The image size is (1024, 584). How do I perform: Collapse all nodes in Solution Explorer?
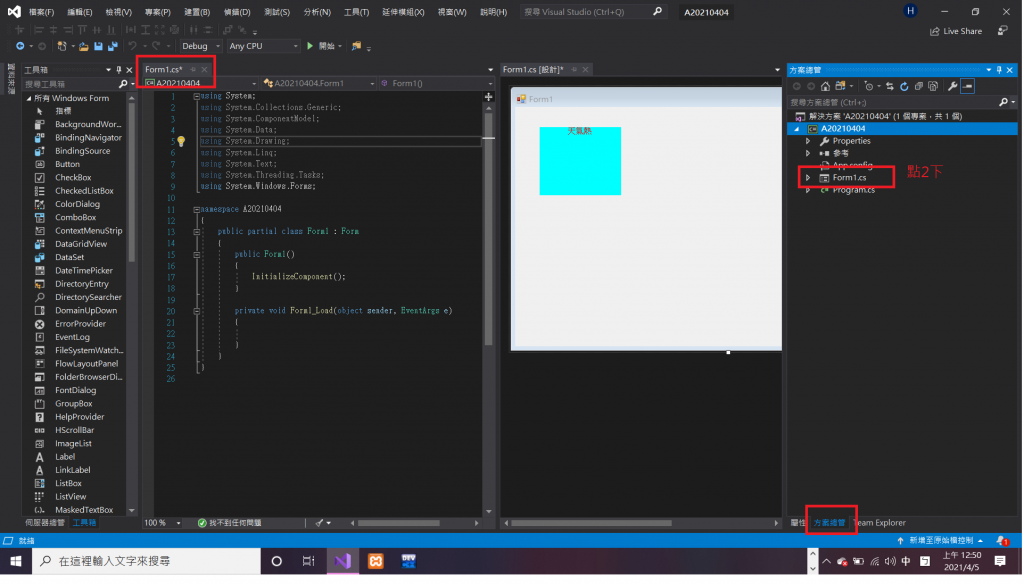pos(919,86)
